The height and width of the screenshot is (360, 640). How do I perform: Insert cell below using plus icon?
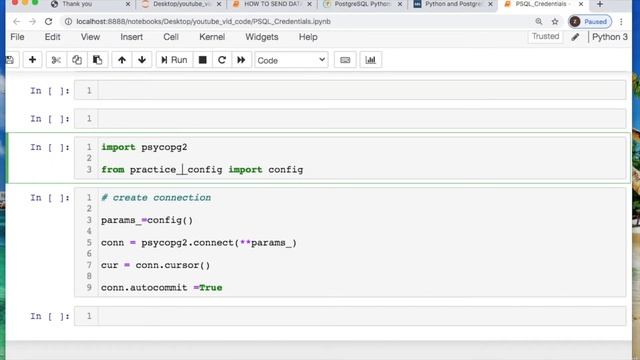coord(32,60)
